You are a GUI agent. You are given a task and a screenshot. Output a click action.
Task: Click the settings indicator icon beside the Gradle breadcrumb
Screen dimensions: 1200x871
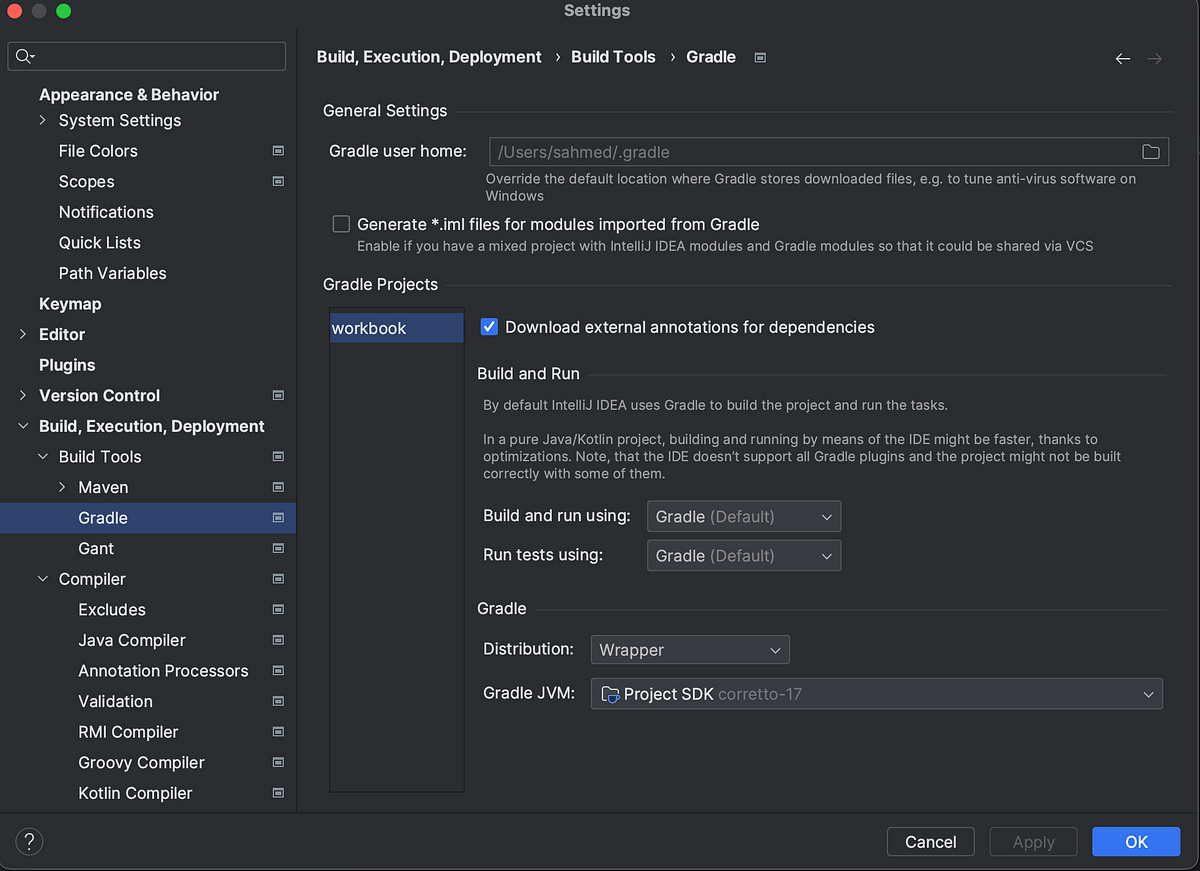[x=759, y=57]
